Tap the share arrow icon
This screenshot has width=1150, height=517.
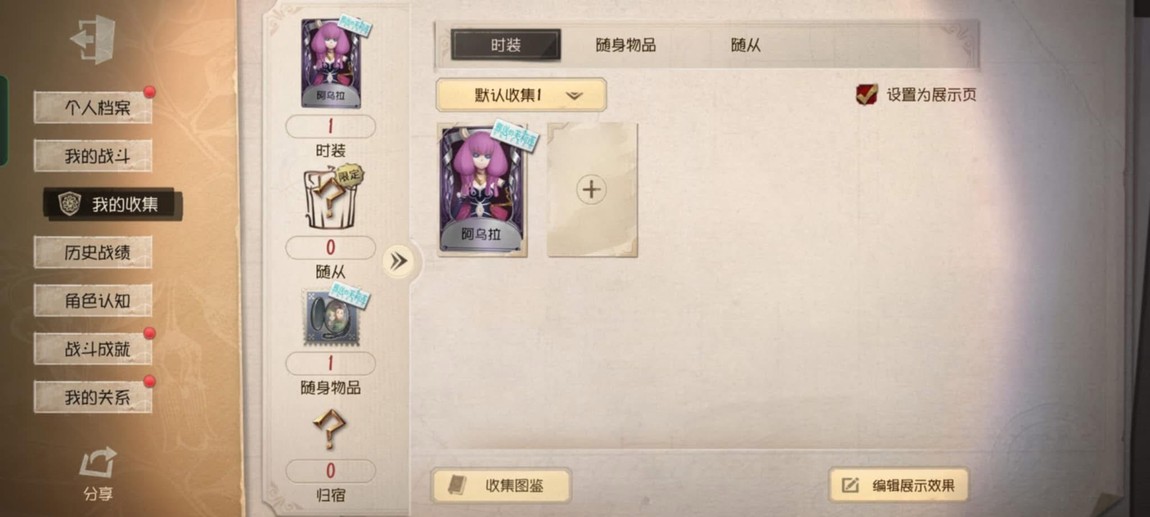(x=98, y=463)
